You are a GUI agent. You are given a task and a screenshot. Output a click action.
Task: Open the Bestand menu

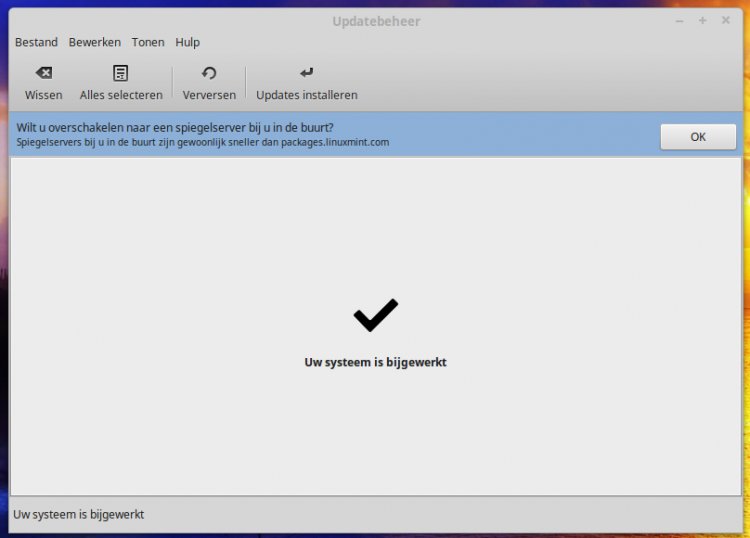36,42
